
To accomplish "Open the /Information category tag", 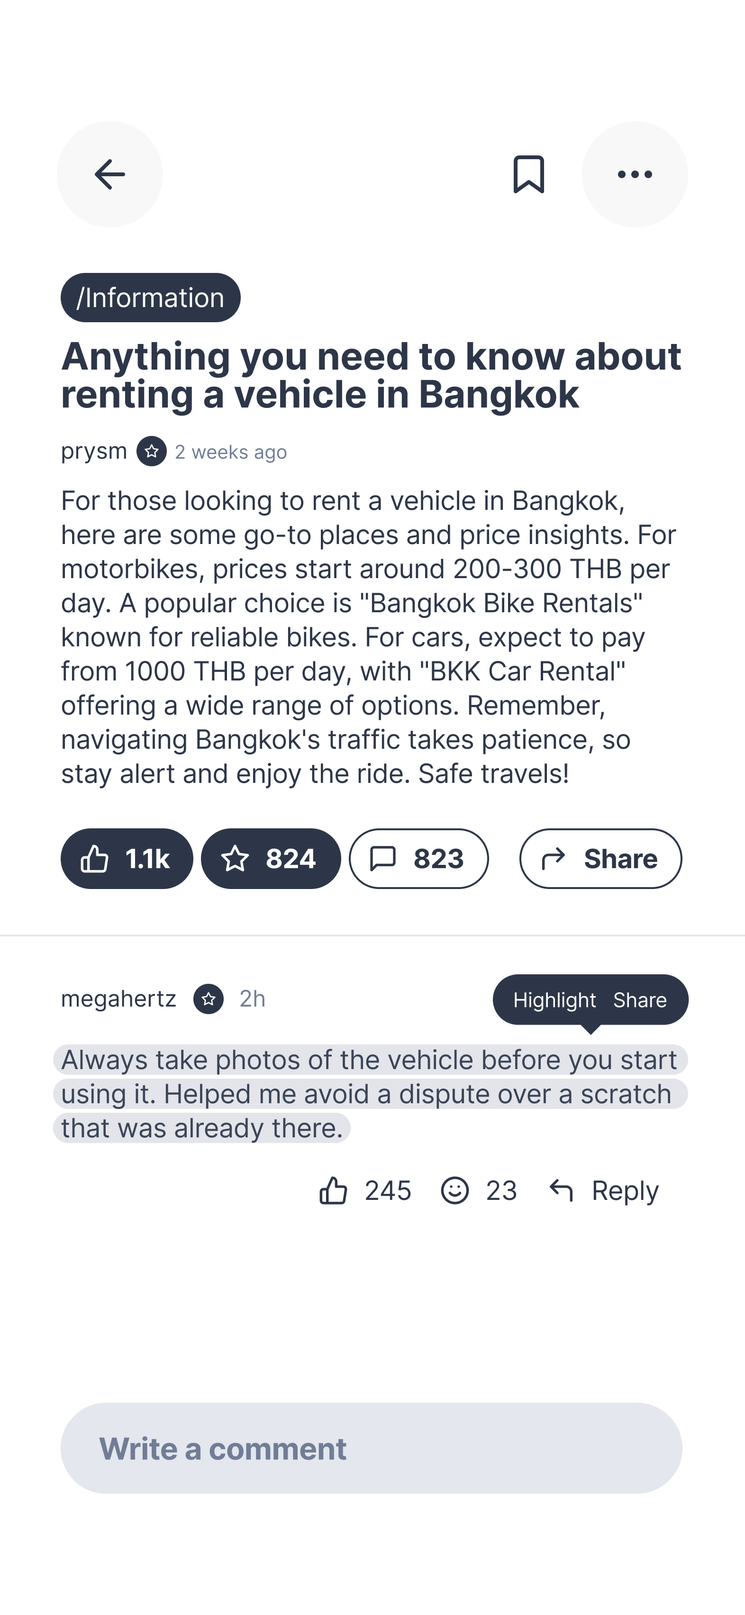I will pos(151,298).
